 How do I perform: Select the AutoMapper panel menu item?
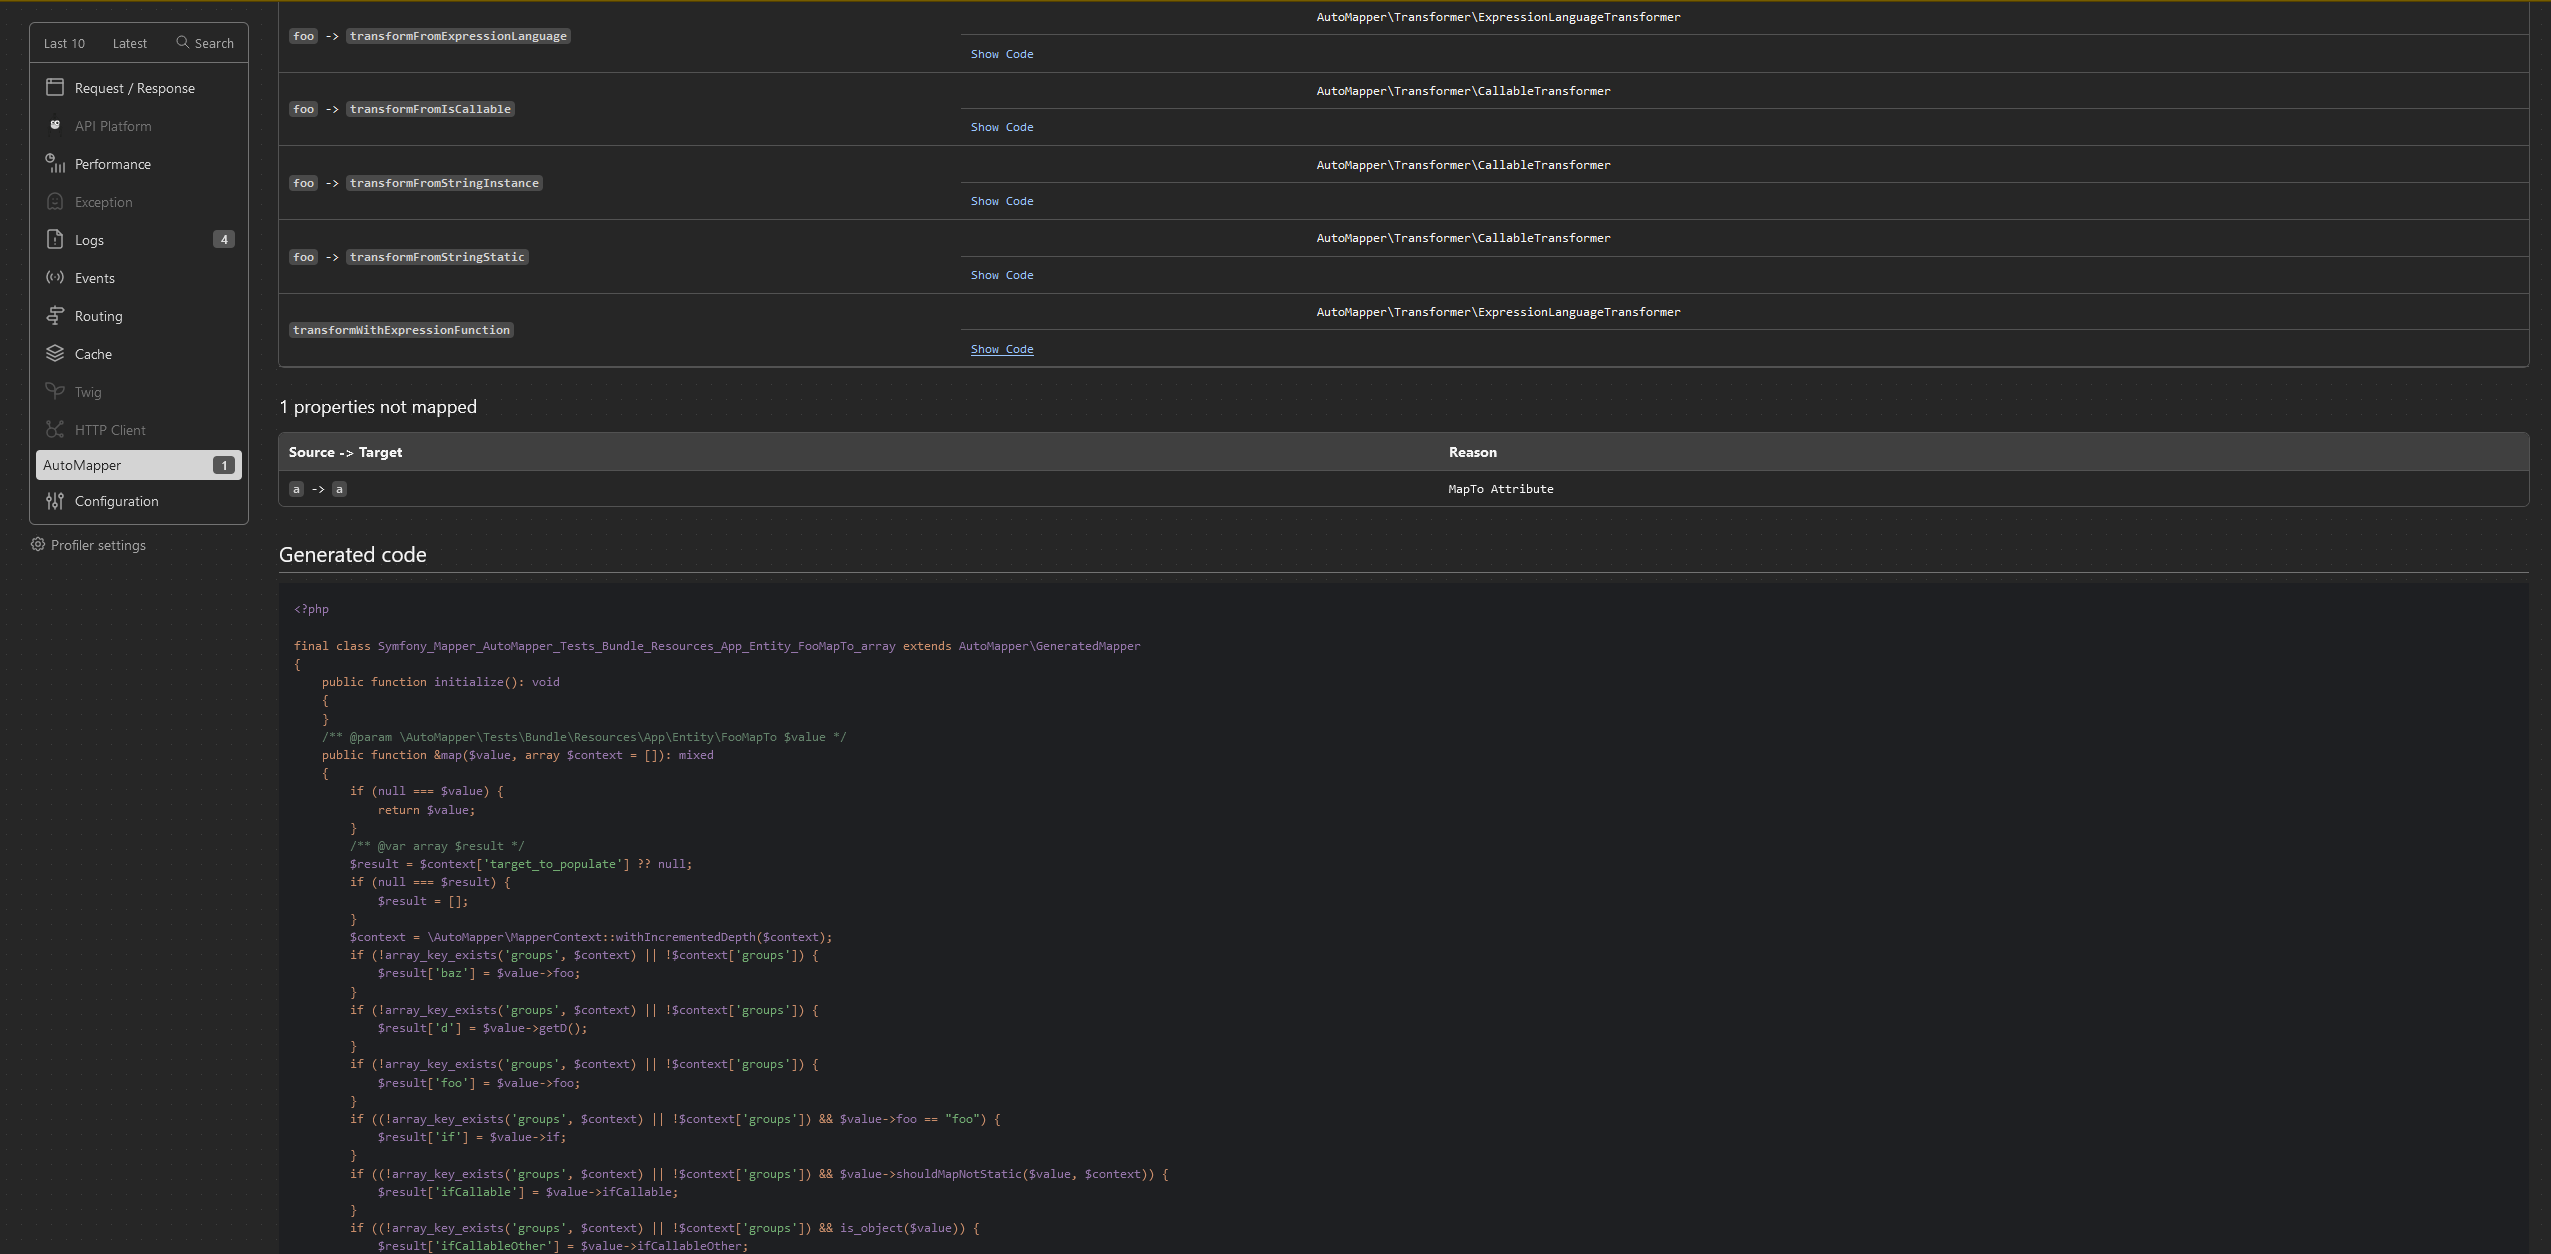[x=82, y=465]
